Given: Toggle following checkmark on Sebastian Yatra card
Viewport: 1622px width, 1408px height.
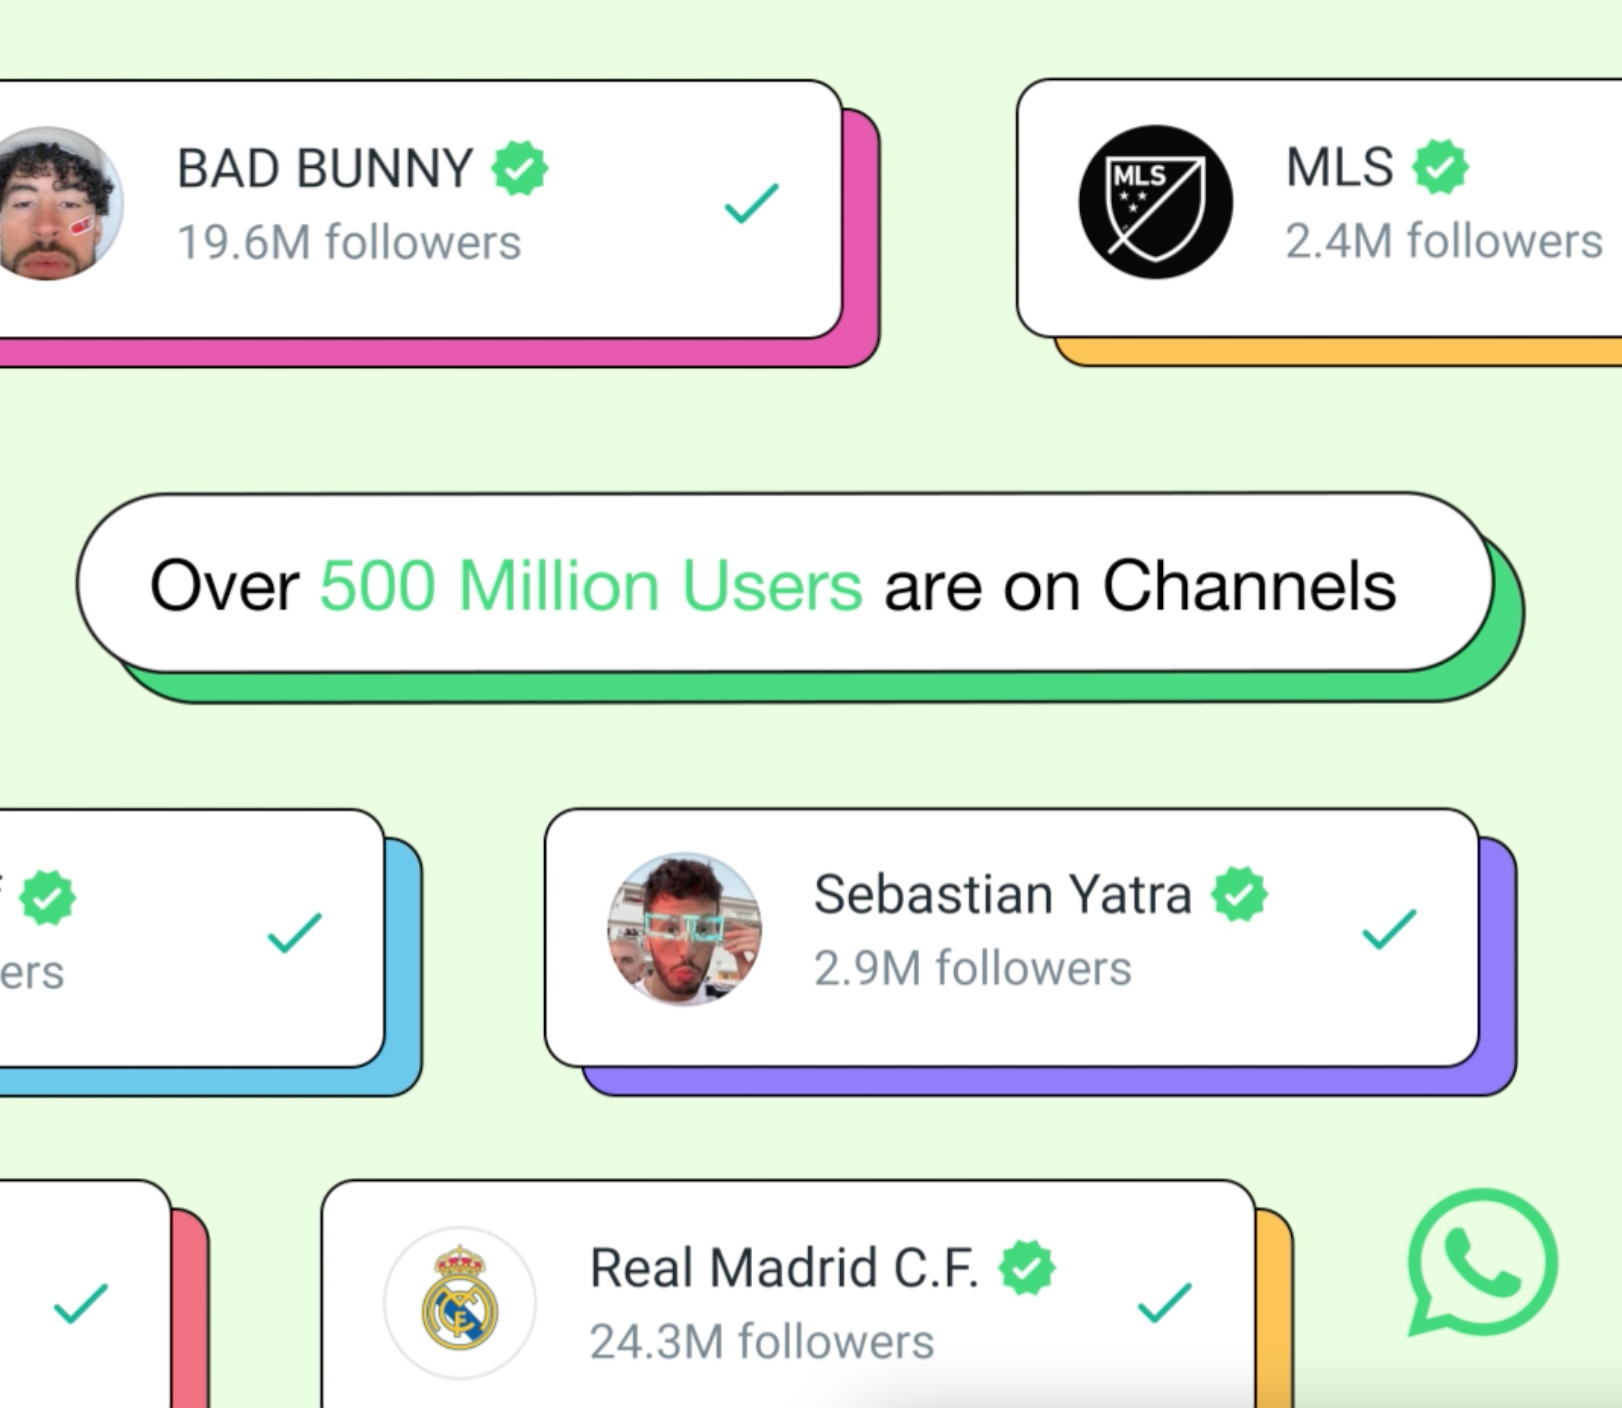Looking at the screenshot, I should (1389, 929).
